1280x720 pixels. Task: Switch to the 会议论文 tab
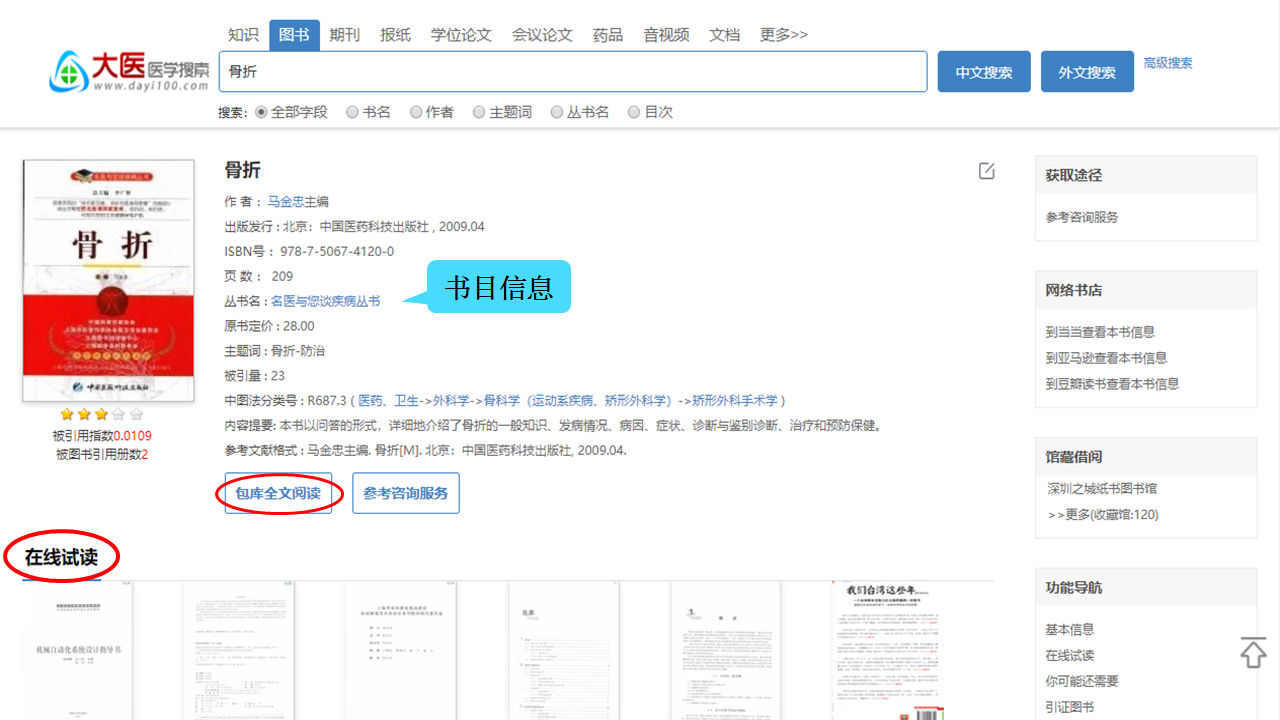tap(542, 35)
